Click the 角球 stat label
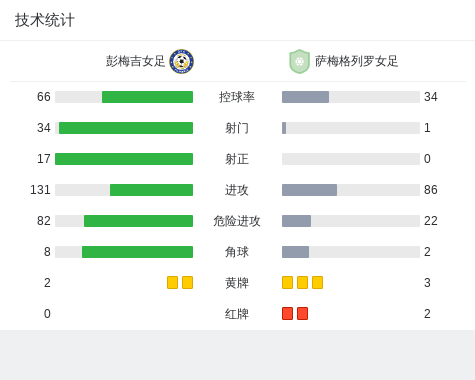 pos(237,252)
